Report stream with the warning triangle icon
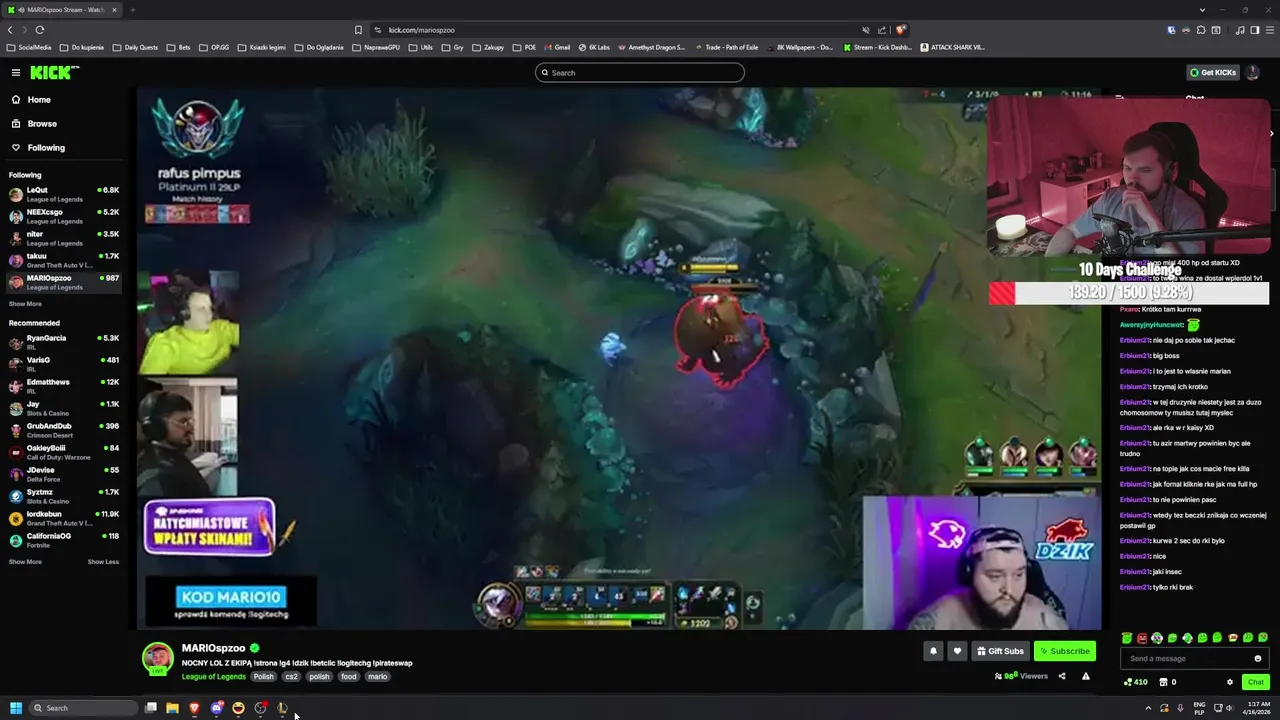This screenshot has height=720, width=1280. click(1085, 676)
